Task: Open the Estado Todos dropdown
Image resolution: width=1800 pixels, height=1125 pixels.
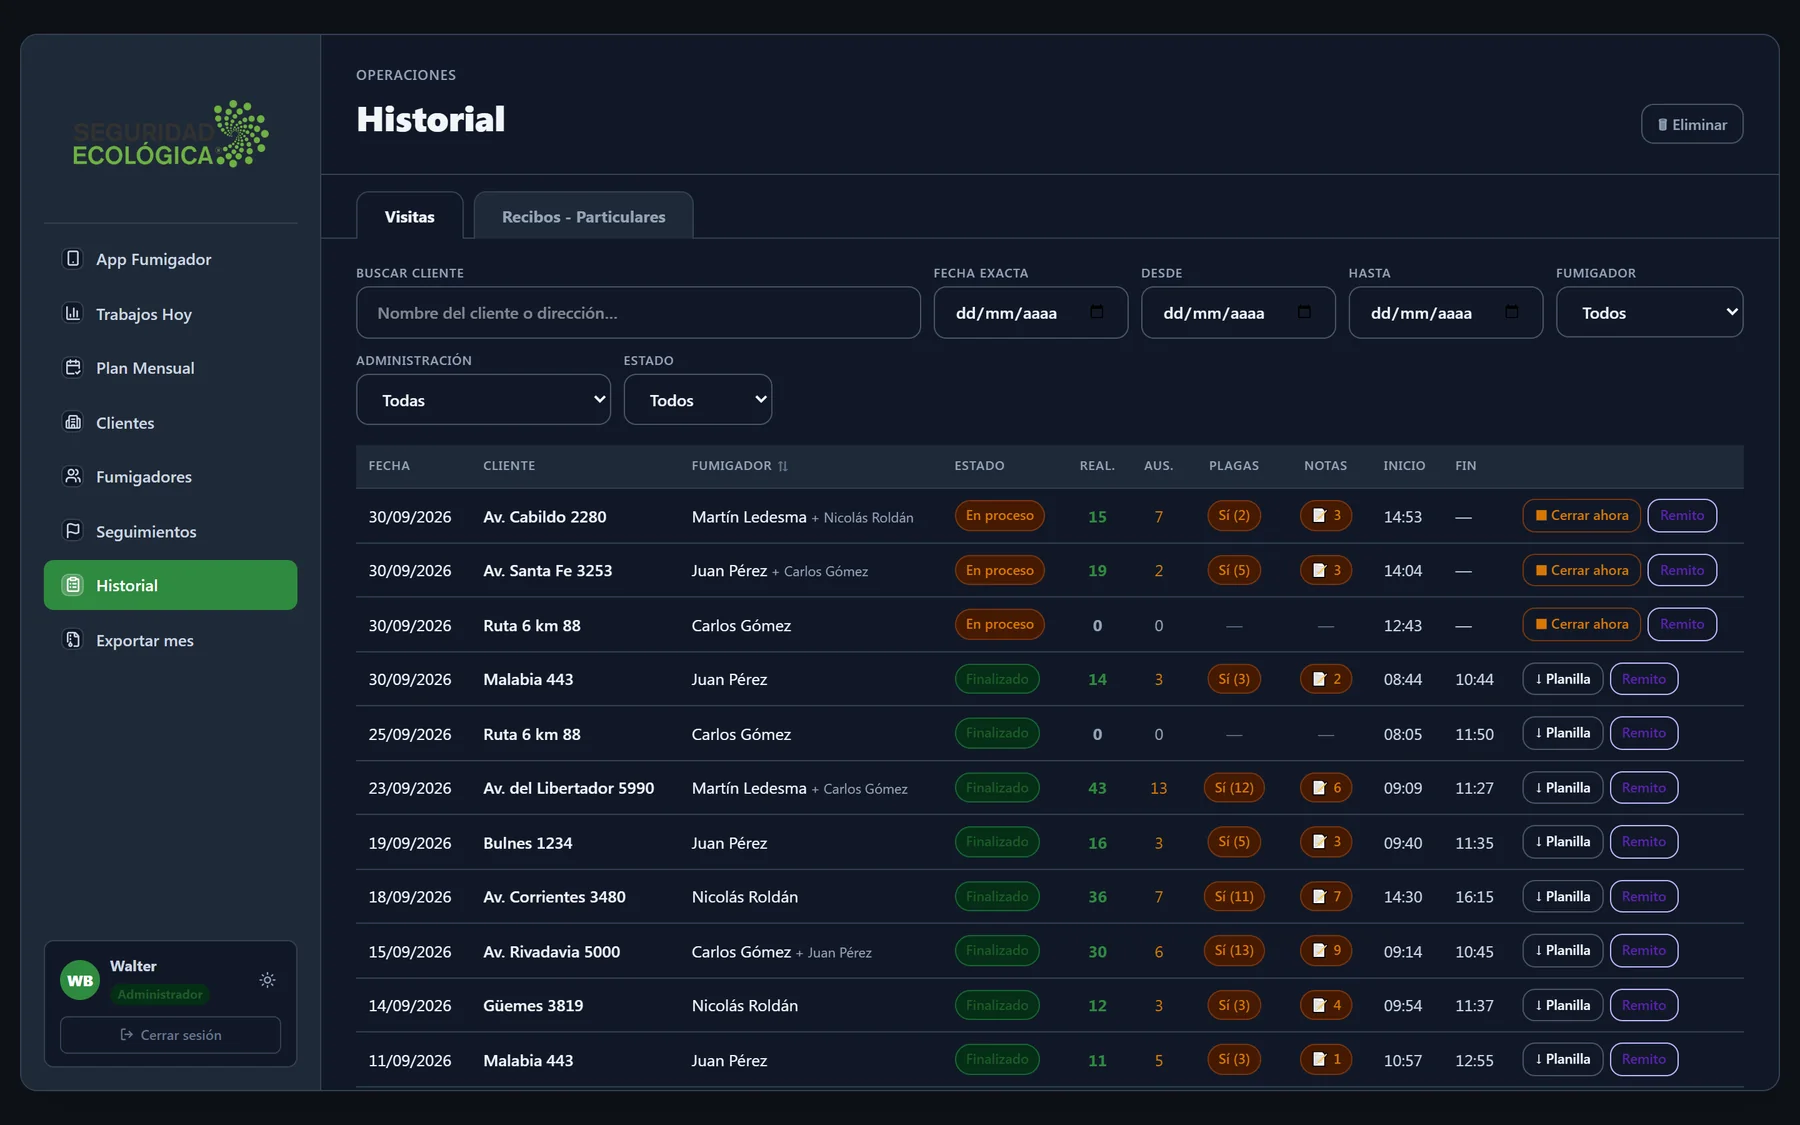Action: 697,399
